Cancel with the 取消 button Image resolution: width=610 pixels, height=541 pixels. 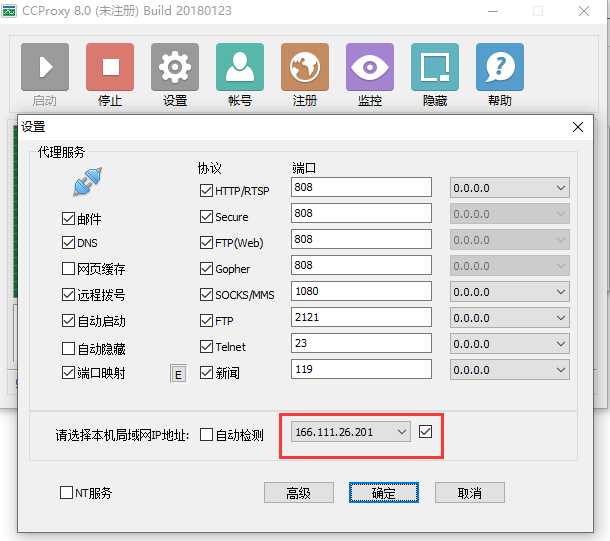pos(470,493)
